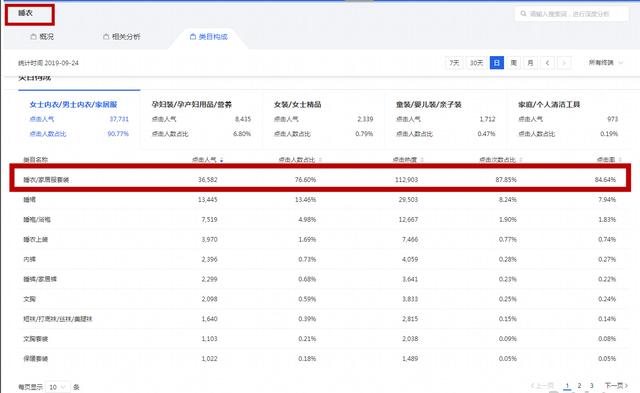Sort table by 点击人数占比 column arrow
Image resolution: width=640 pixels, height=393 pixels.
tap(320, 160)
